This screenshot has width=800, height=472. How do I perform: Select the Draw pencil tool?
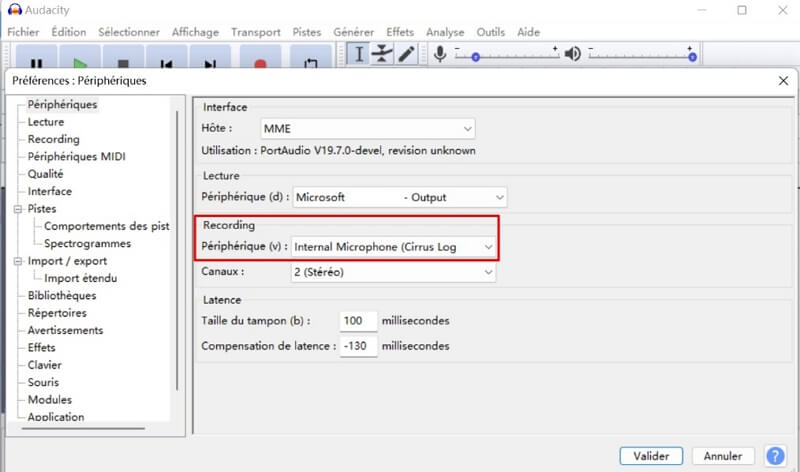tap(406, 54)
